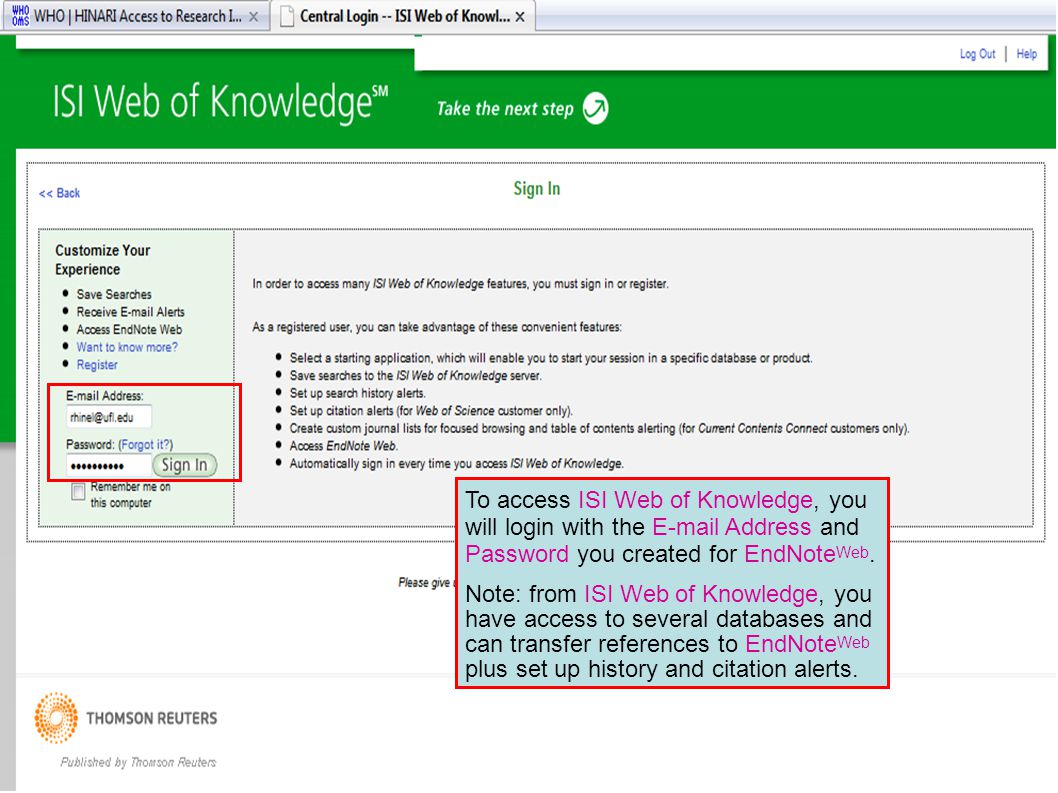
Task: Select the Central Login ISI Web tab
Action: pos(405,16)
